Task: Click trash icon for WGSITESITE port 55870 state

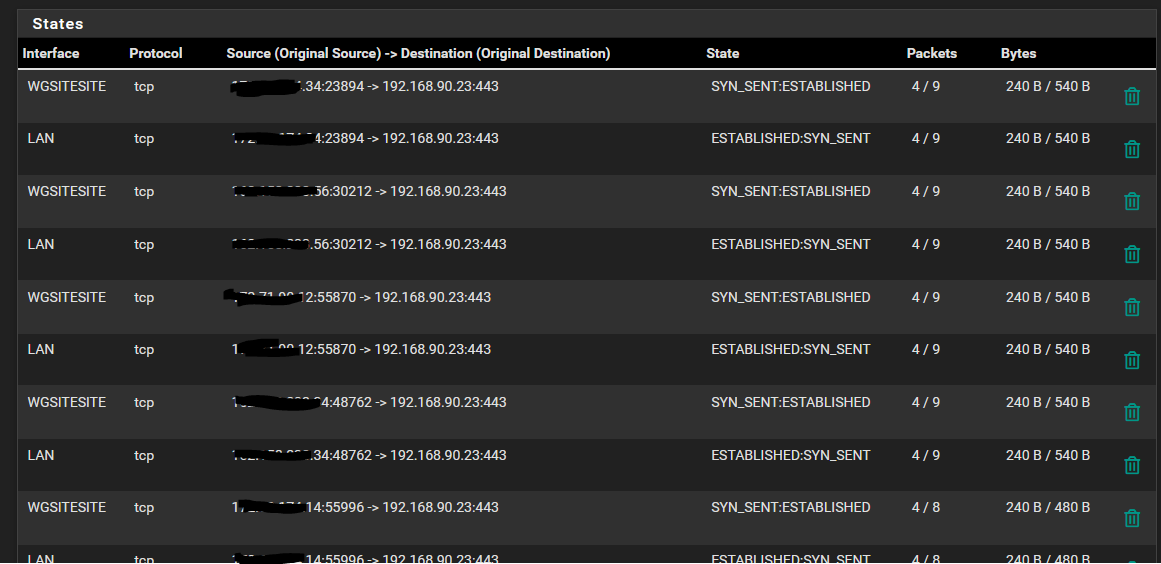Action: pos(1132,308)
